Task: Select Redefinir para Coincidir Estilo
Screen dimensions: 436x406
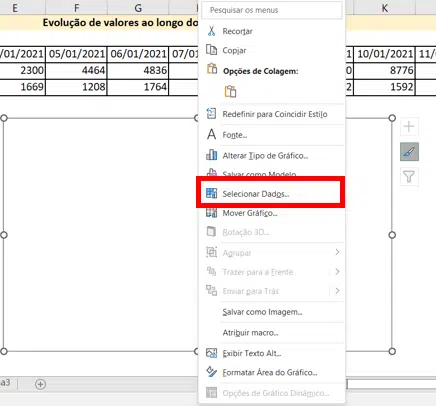Action: coord(271,114)
